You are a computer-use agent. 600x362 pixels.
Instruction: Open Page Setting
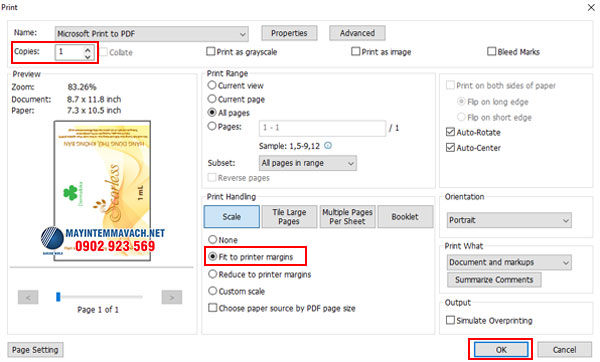[x=35, y=350]
